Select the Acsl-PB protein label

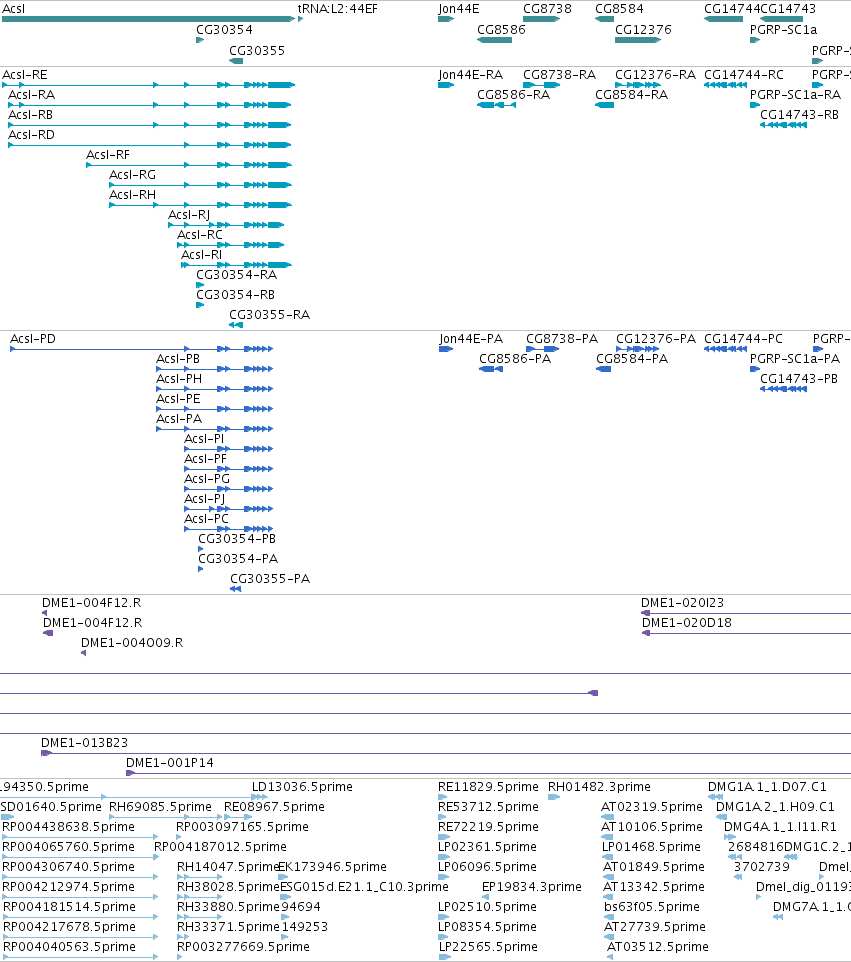178,359
